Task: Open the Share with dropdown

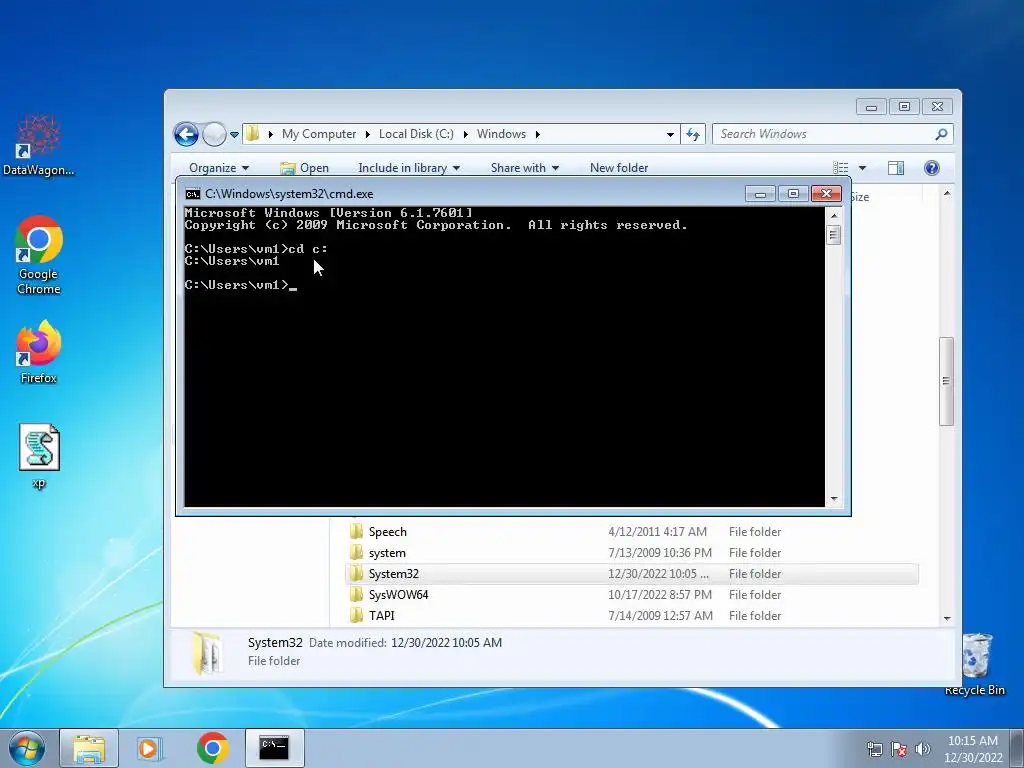Action: tap(524, 168)
